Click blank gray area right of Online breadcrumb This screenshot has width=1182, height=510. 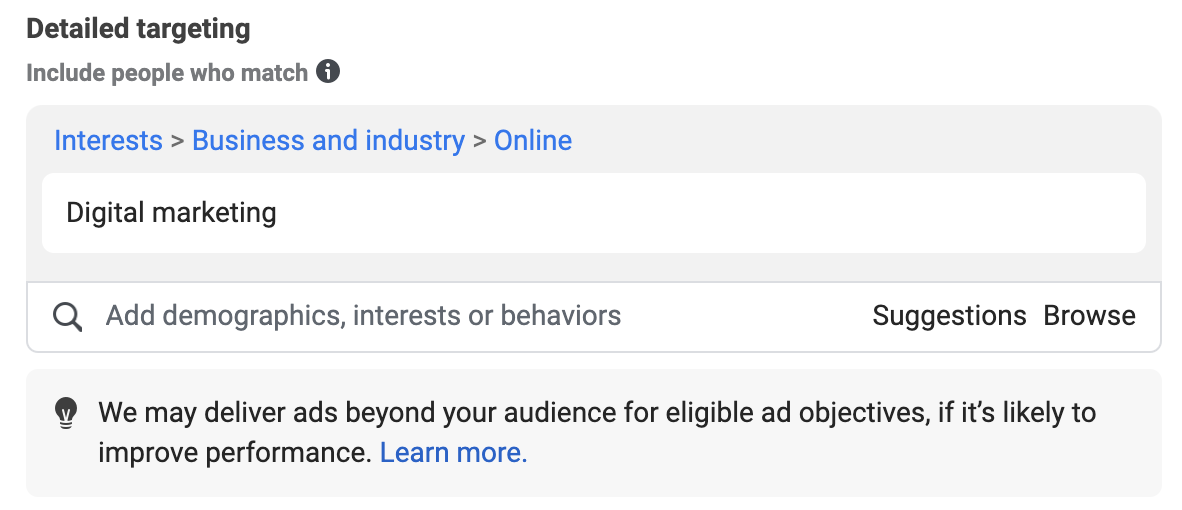tap(859, 141)
